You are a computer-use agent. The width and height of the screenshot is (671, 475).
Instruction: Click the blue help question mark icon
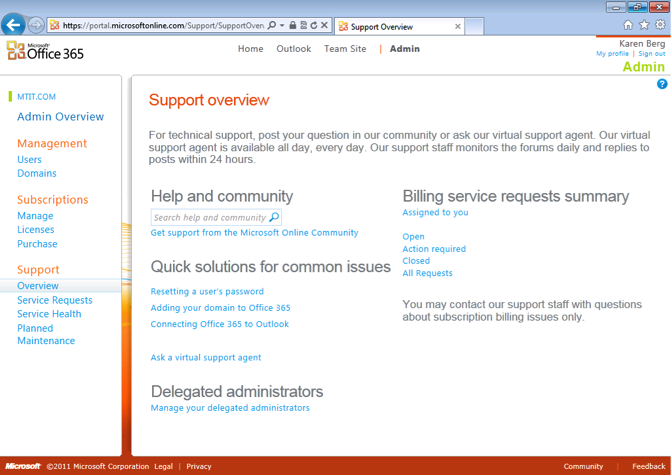pyautogui.click(x=662, y=84)
